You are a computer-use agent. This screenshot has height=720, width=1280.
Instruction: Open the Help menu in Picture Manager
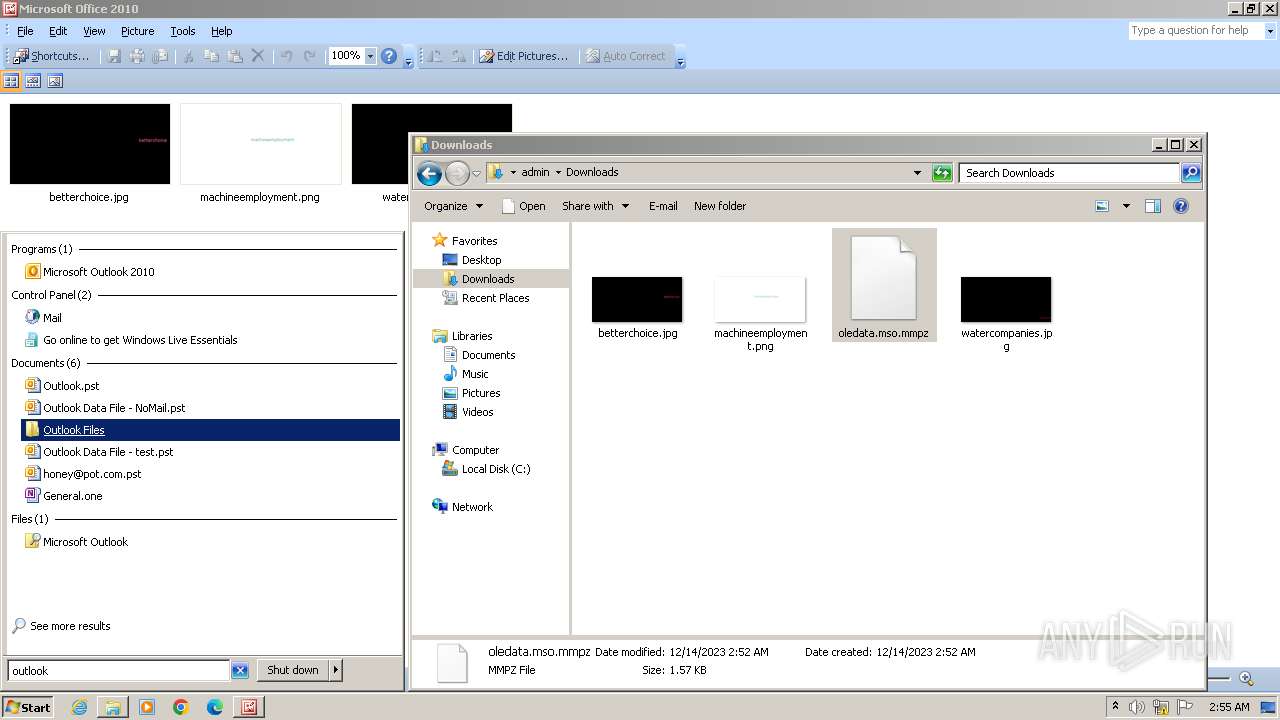coord(221,31)
